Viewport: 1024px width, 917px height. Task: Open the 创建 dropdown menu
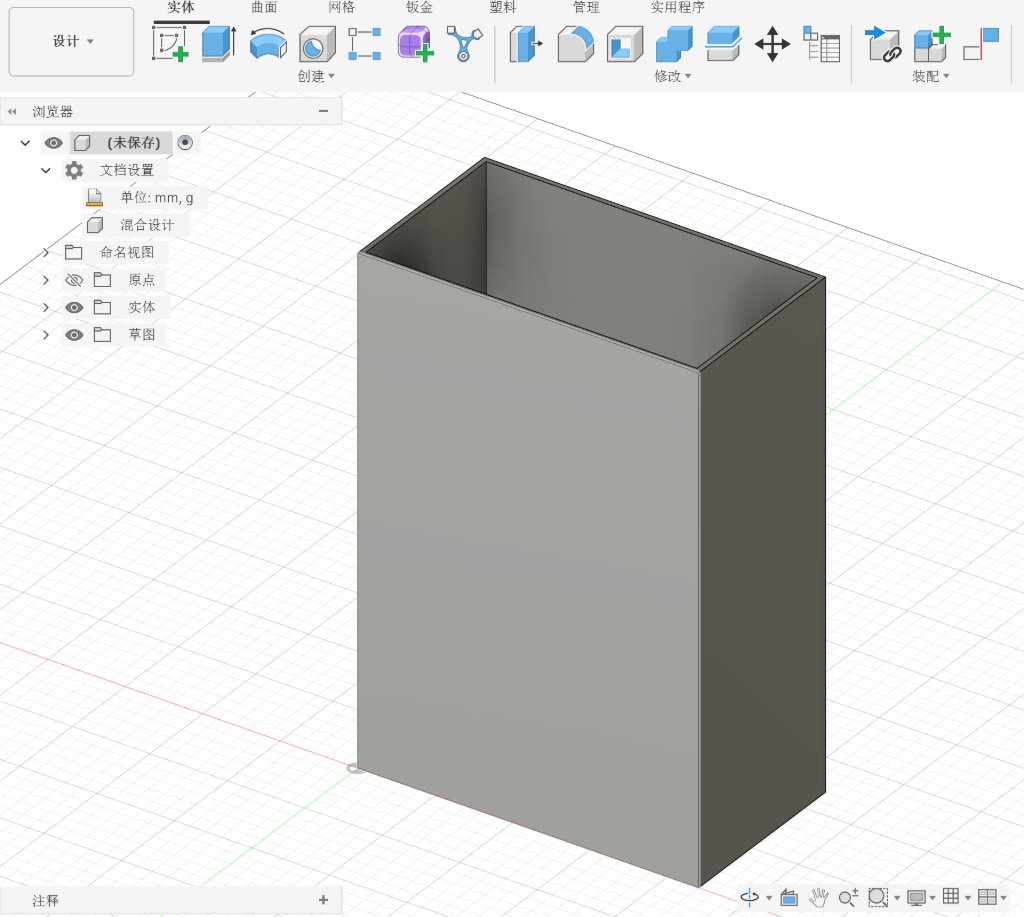(316, 76)
